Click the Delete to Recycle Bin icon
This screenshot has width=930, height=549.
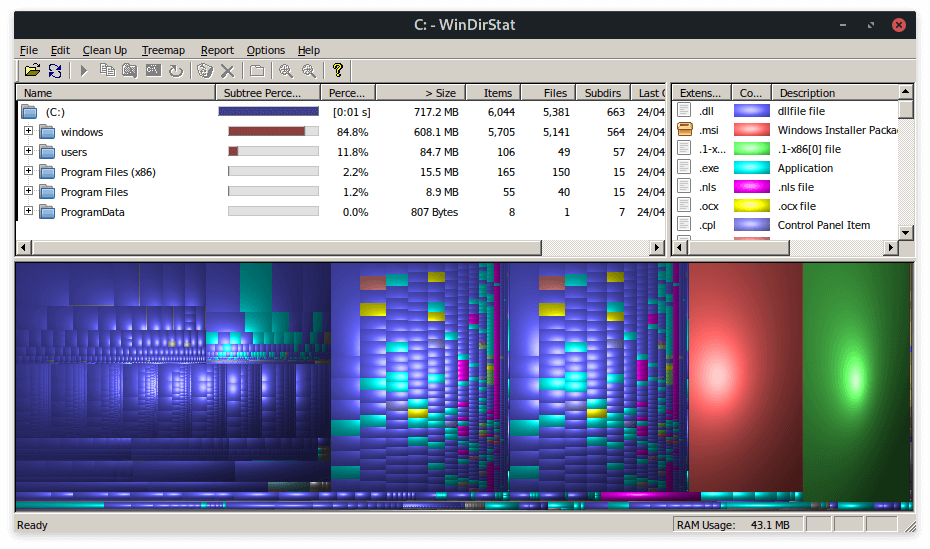pos(205,71)
